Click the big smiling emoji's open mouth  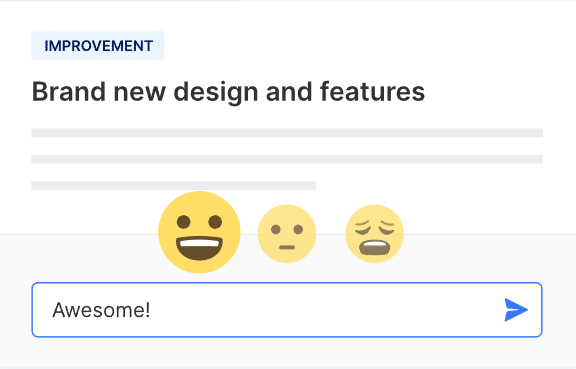(199, 248)
